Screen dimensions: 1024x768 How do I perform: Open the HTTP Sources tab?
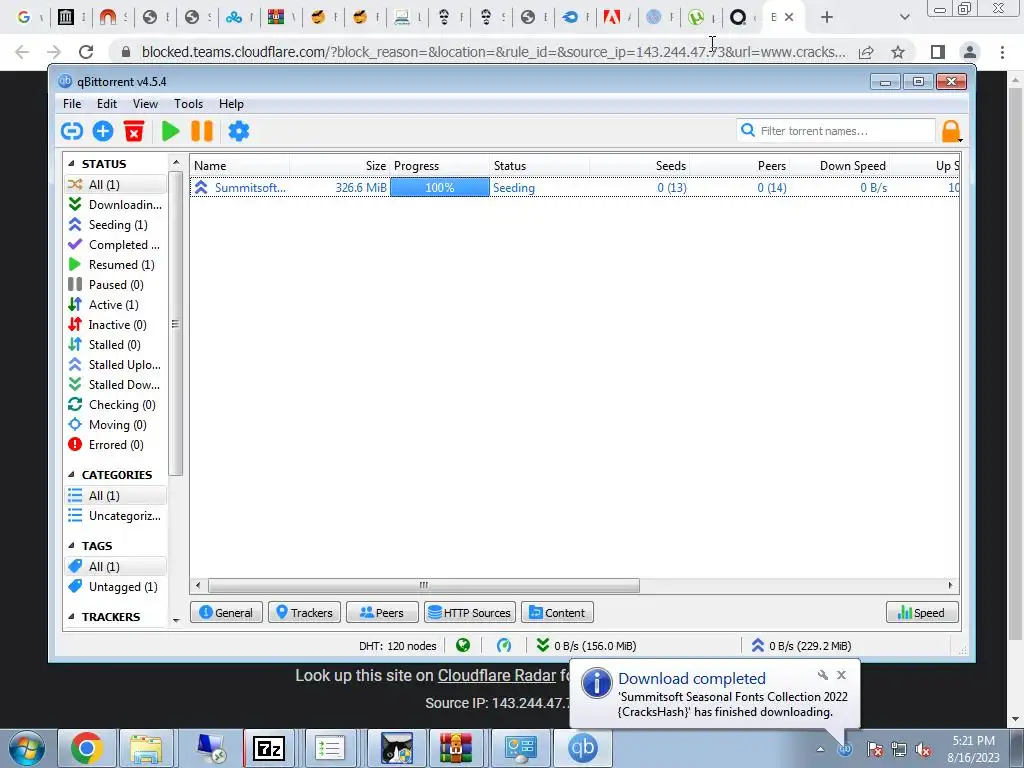470,613
